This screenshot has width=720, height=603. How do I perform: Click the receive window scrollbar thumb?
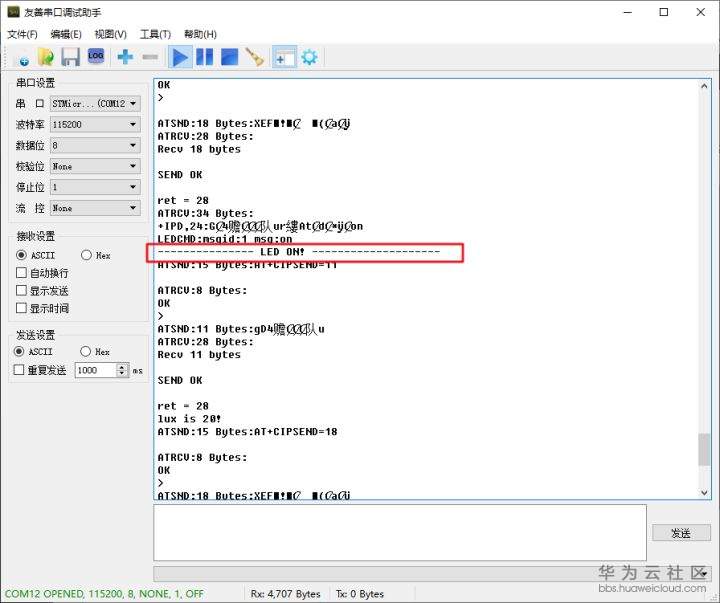[x=704, y=450]
